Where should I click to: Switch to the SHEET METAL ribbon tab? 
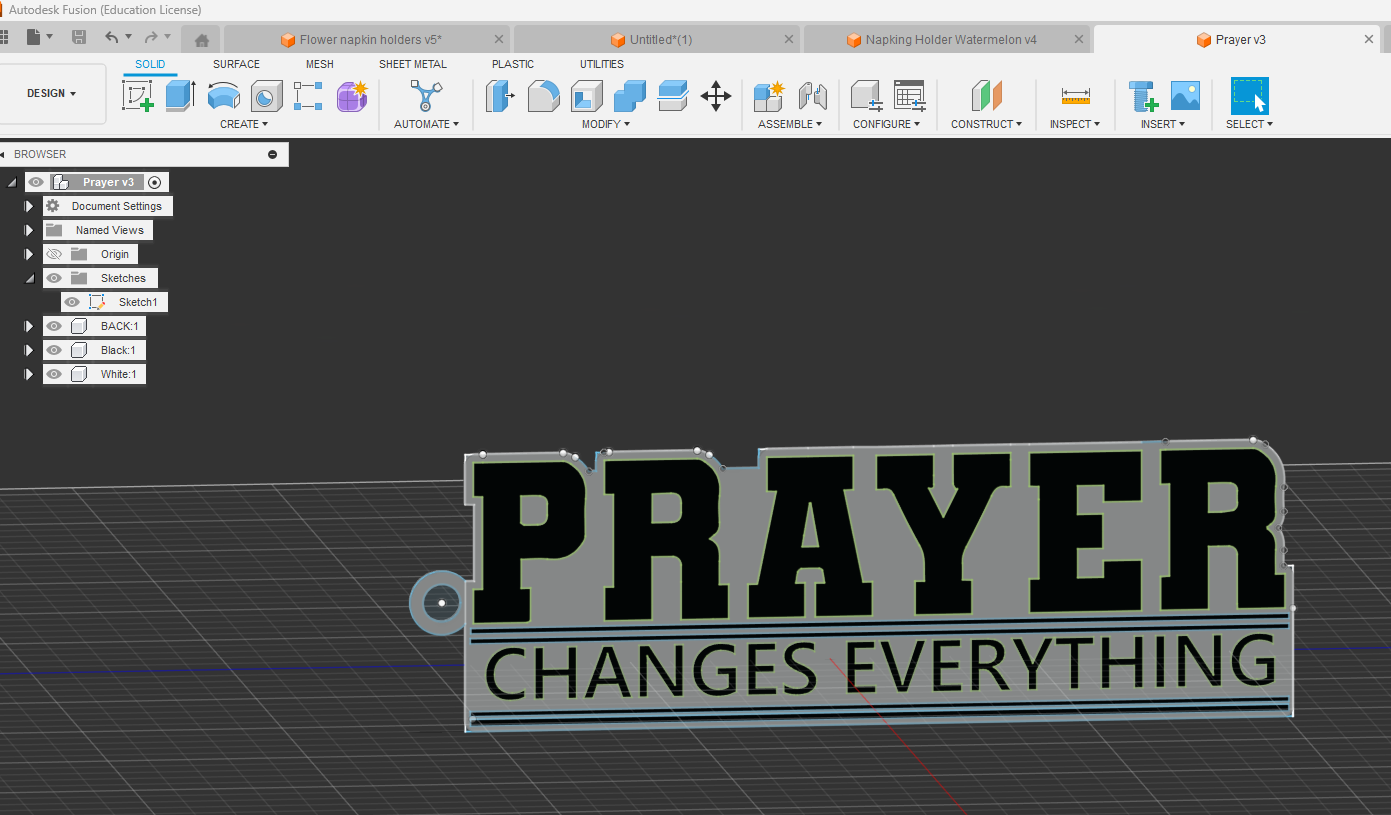413,64
